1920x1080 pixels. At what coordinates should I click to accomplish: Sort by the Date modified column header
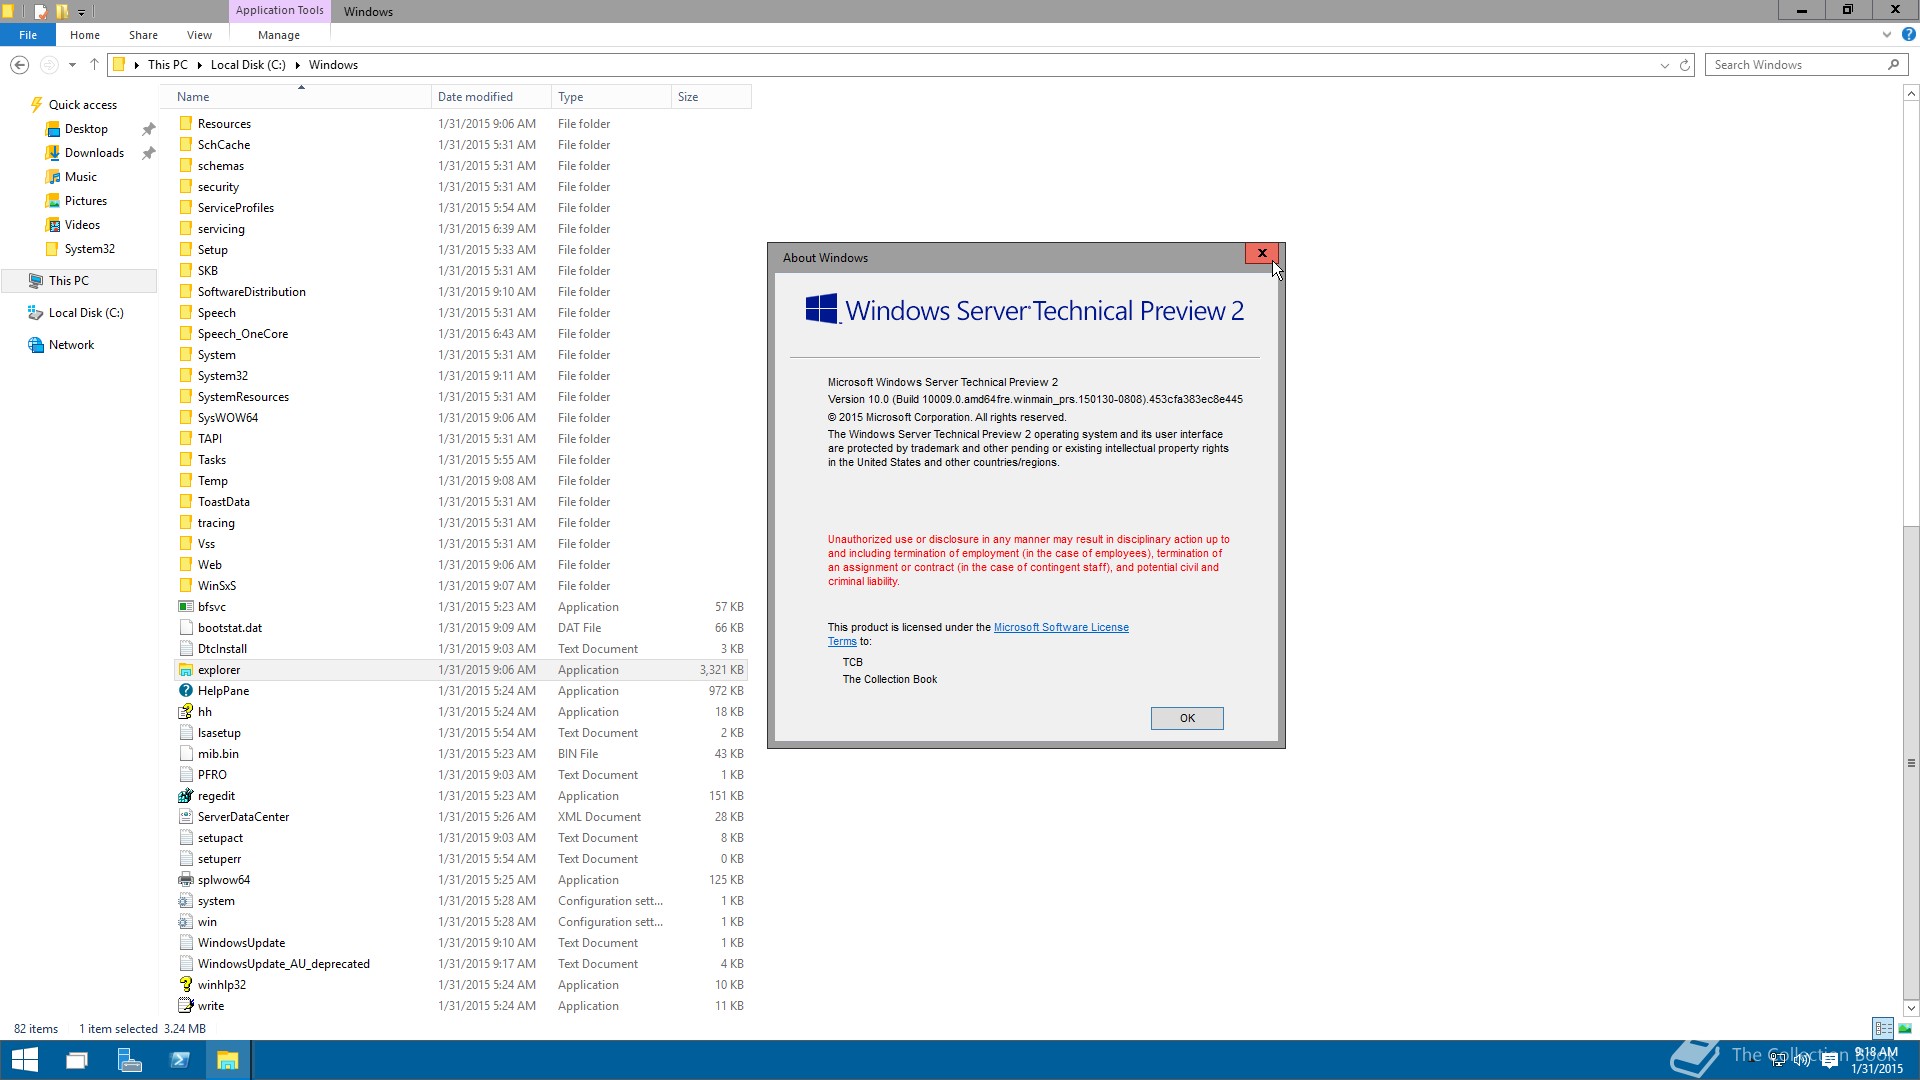point(491,97)
